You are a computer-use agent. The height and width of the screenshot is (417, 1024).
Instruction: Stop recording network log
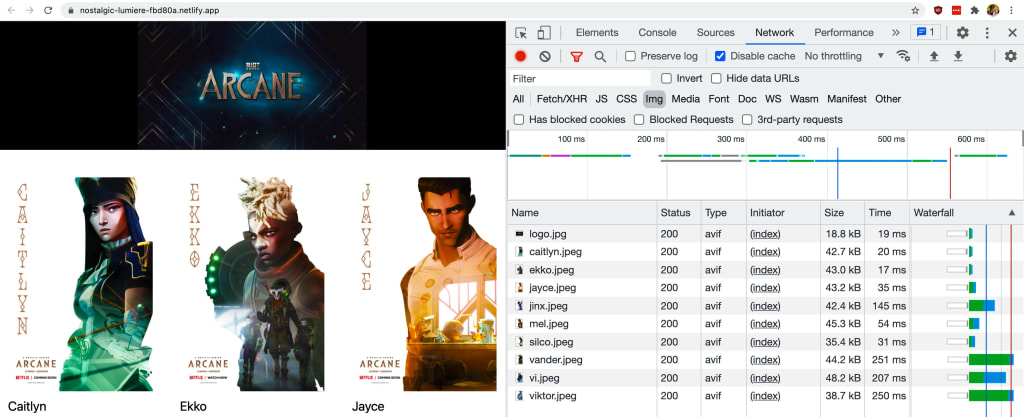point(520,57)
